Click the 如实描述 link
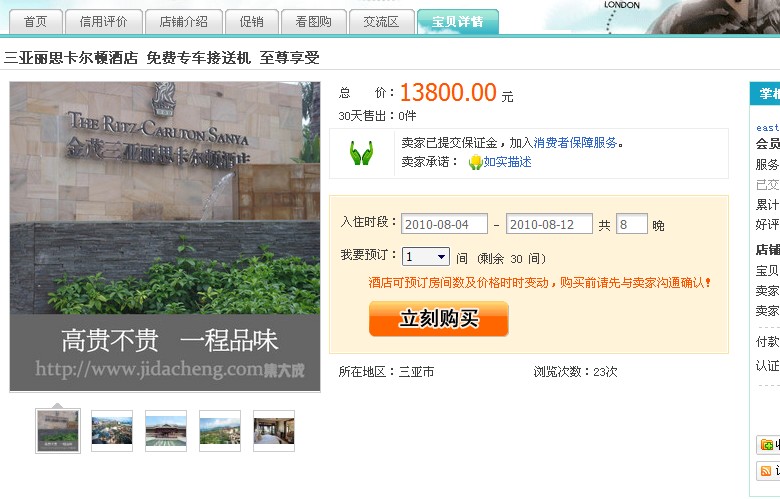The height and width of the screenshot is (499, 780). pos(507,162)
